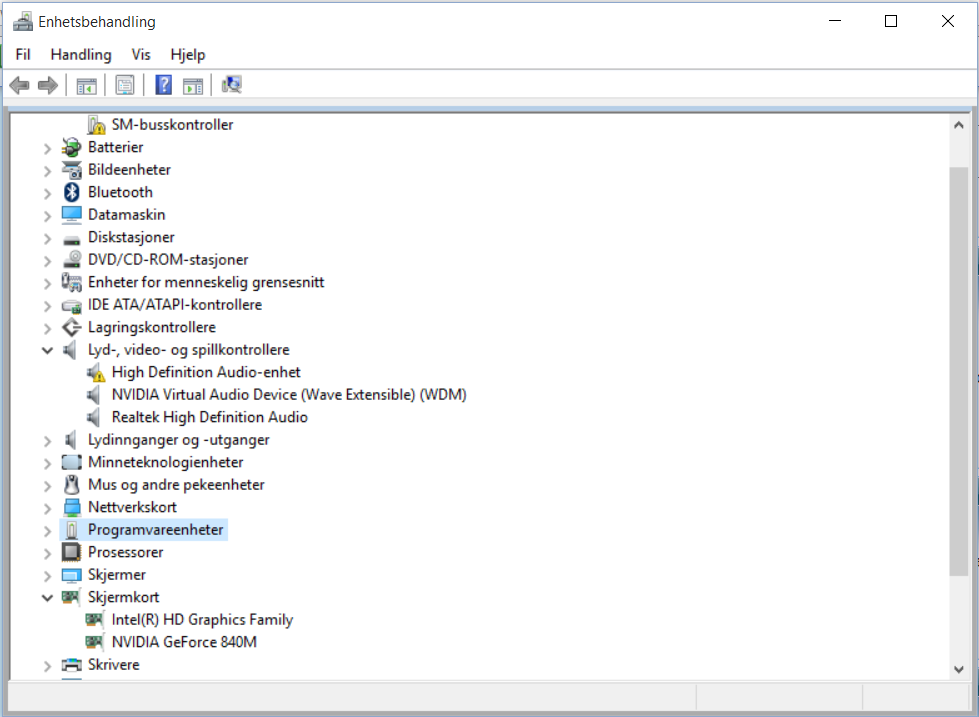Click the show/hide console tree toolbar icon
The image size is (979, 717).
pyautogui.click(x=86, y=85)
